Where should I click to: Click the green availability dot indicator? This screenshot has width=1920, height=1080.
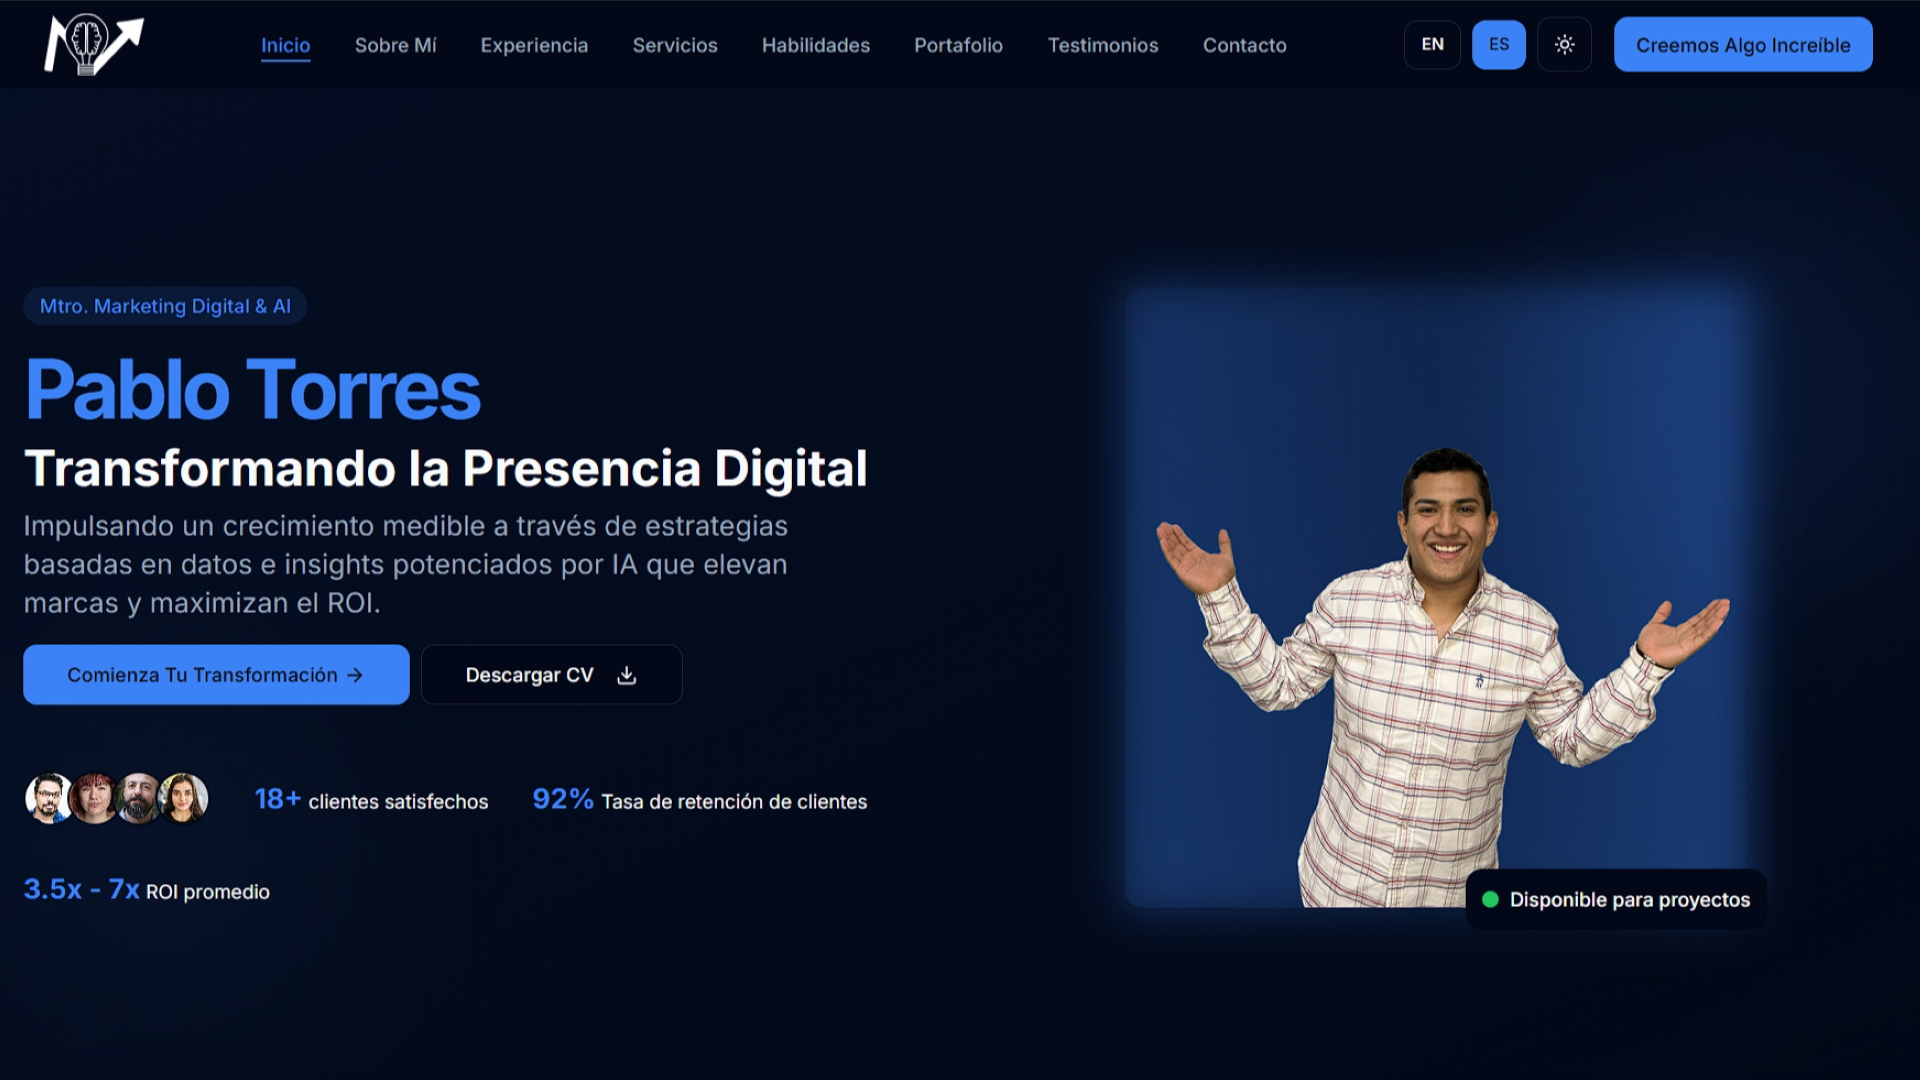click(x=1491, y=899)
